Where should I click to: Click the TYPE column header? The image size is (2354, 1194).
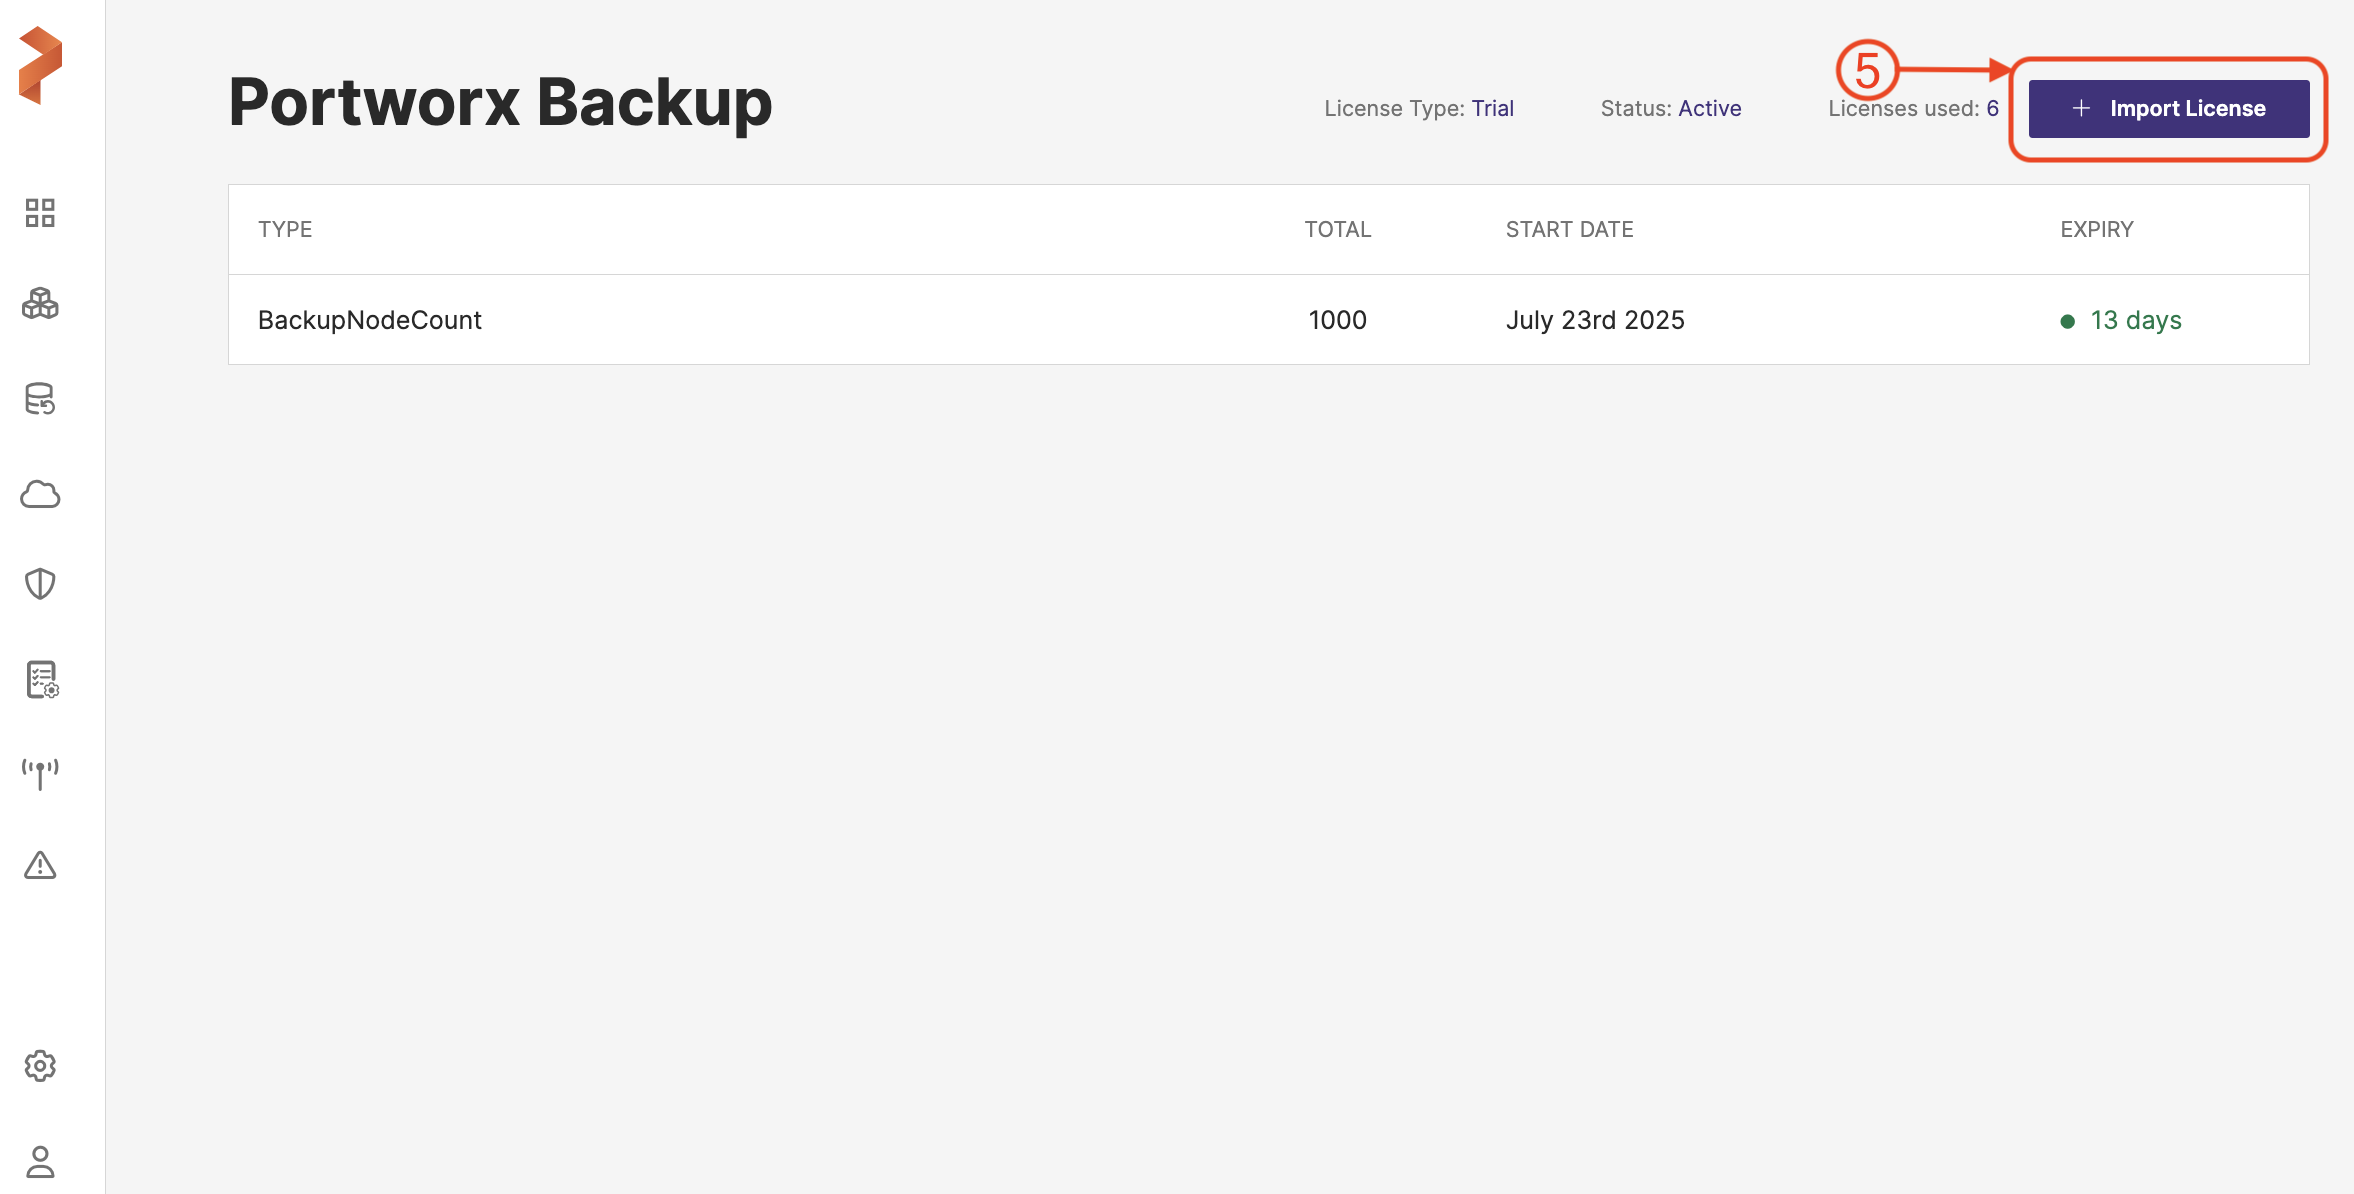click(x=285, y=229)
